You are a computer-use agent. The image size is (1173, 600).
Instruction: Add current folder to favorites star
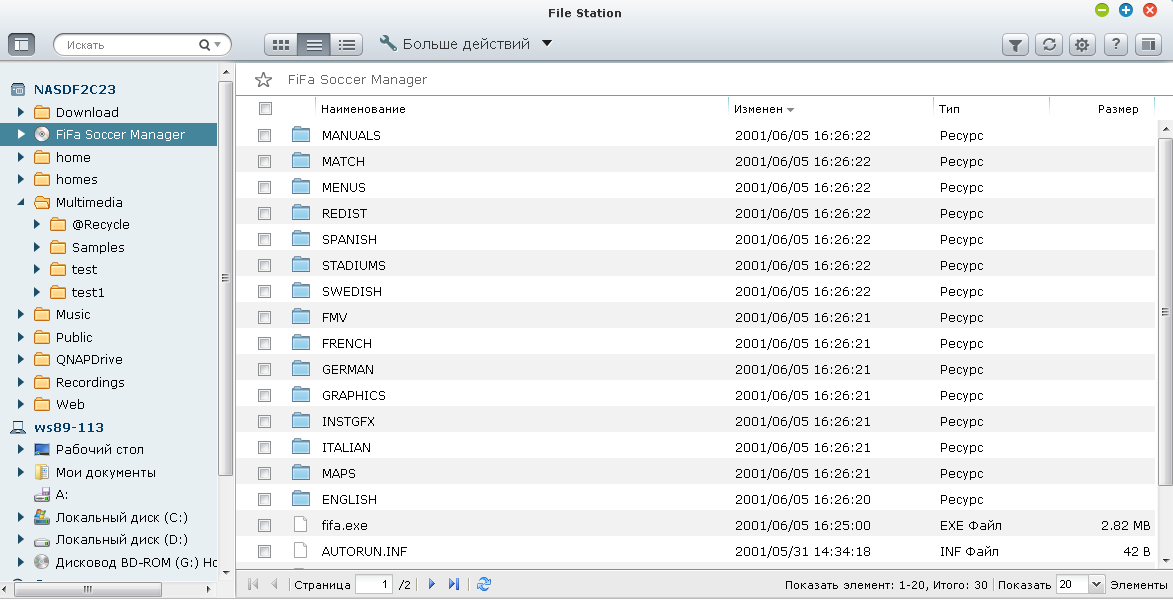263,79
